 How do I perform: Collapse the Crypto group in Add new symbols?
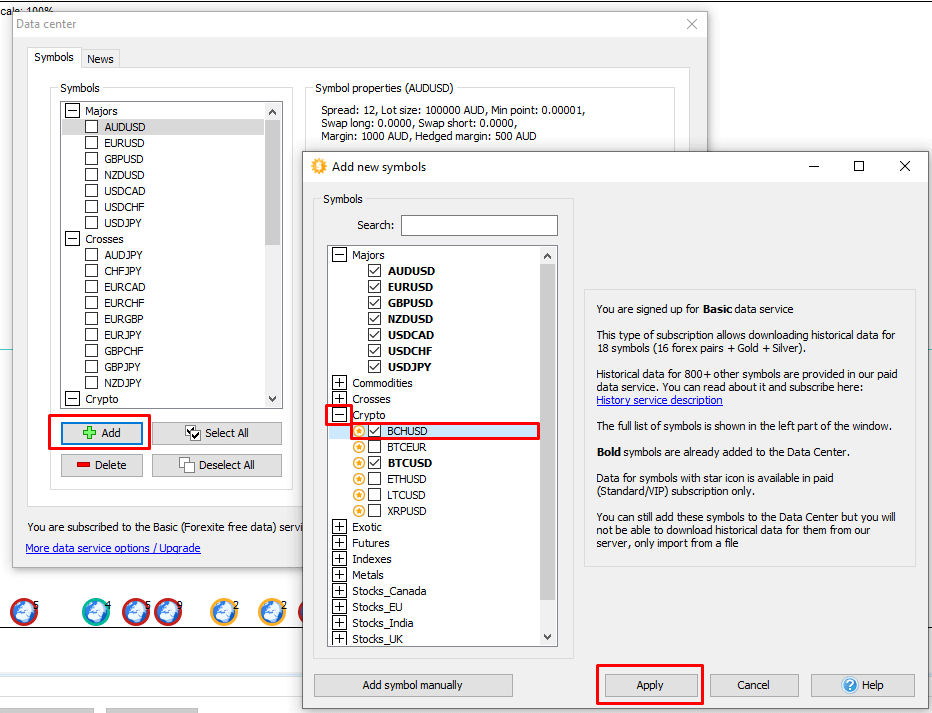pyautogui.click(x=340, y=415)
